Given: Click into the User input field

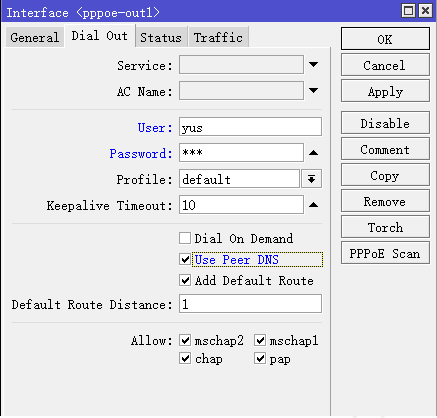Looking at the screenshot, I should point(250,127).
